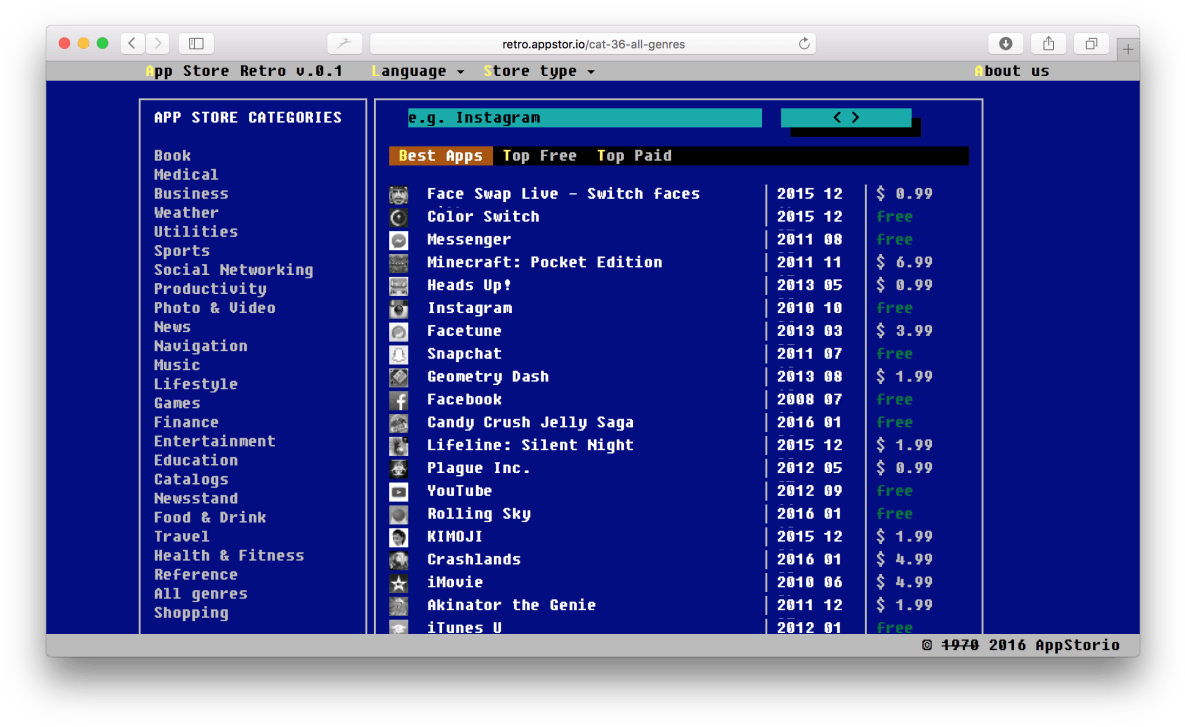Open the Health & Fitness category

(x=229, y=555)
